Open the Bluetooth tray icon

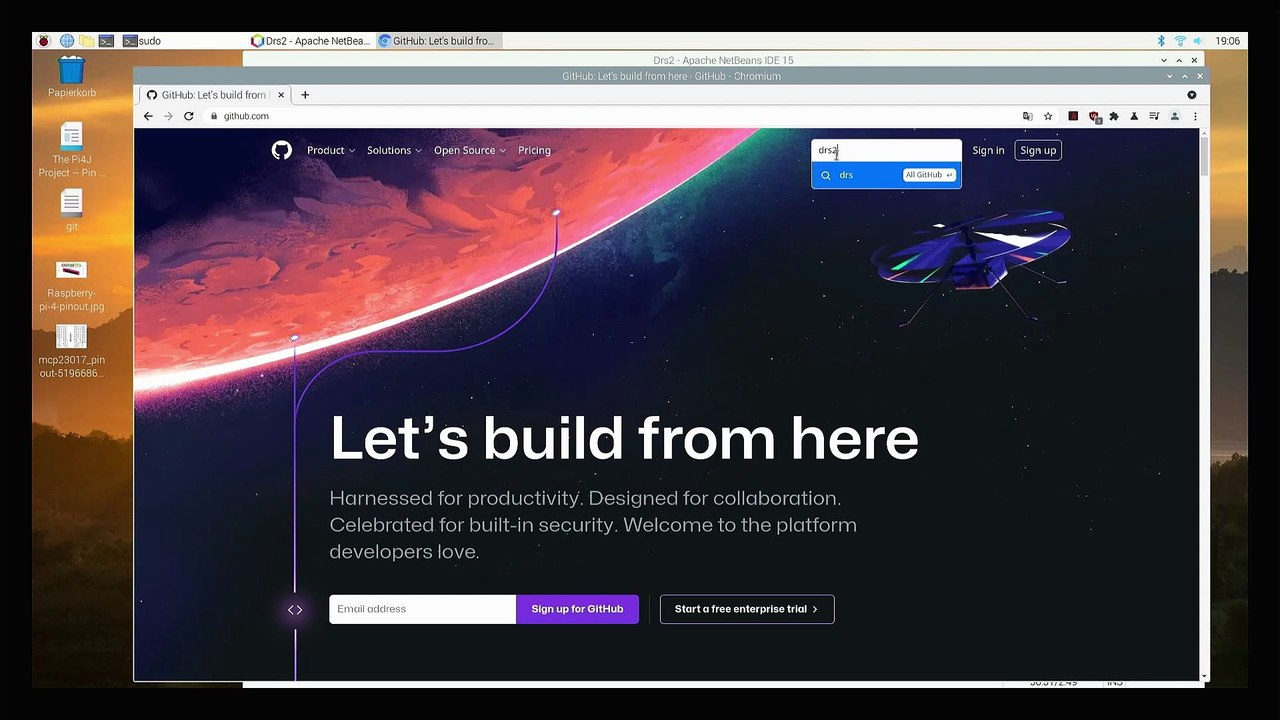(1161, 41)
